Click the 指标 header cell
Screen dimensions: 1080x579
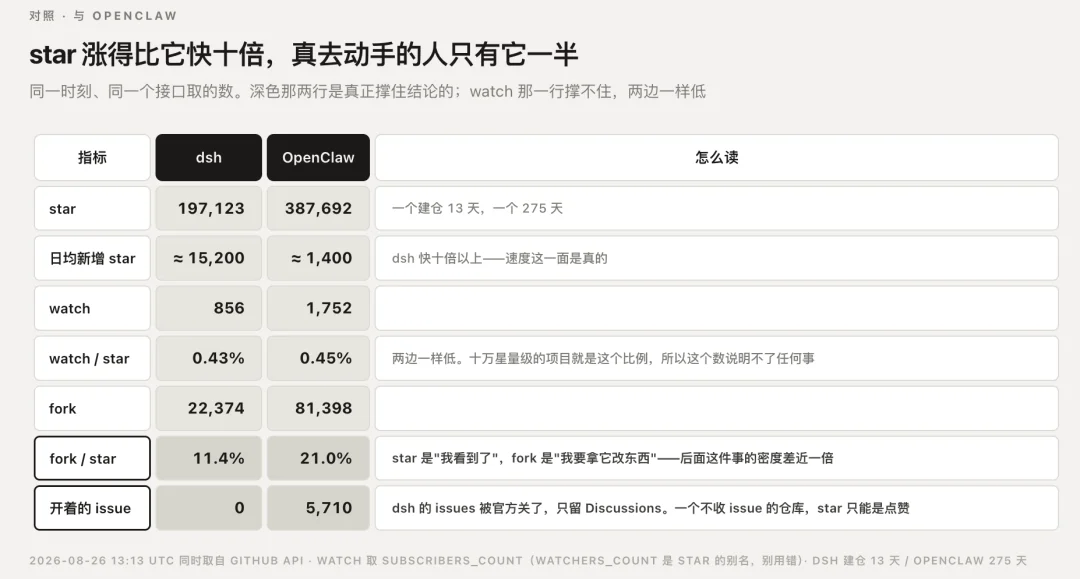92,158
